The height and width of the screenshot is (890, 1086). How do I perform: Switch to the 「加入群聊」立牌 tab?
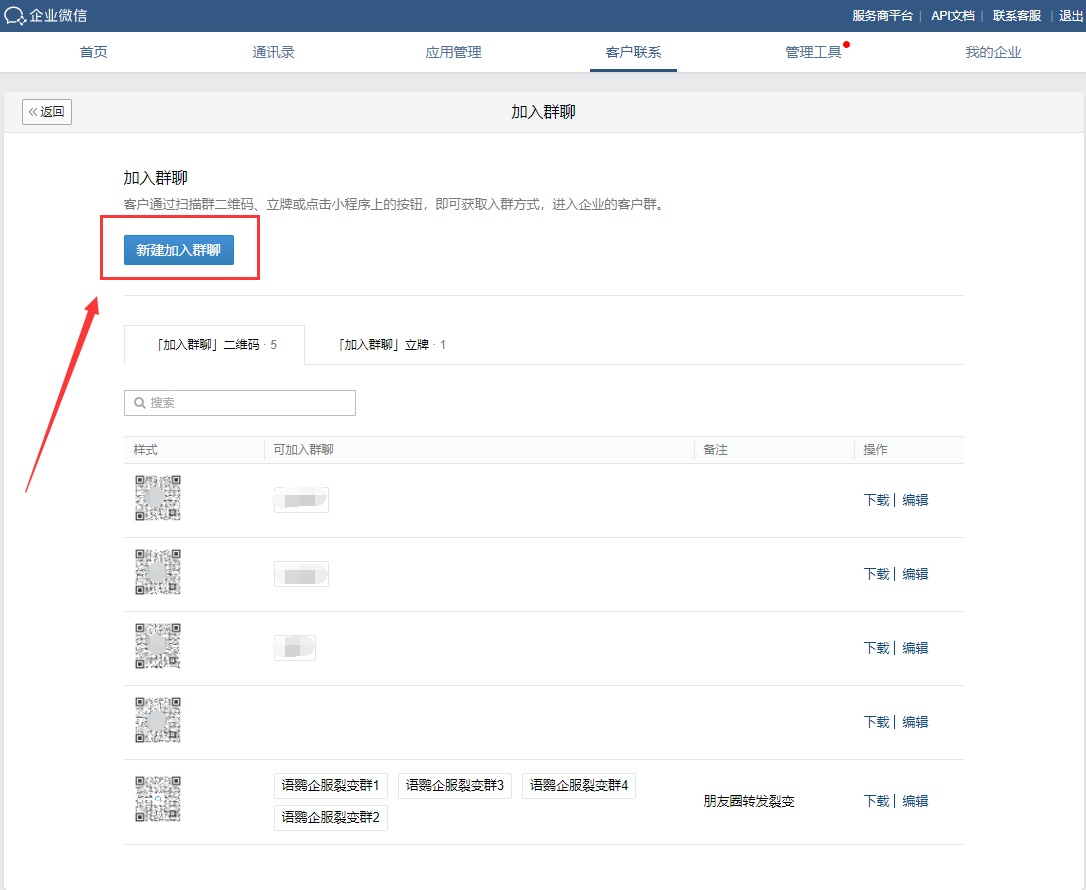tap(392, 345)
